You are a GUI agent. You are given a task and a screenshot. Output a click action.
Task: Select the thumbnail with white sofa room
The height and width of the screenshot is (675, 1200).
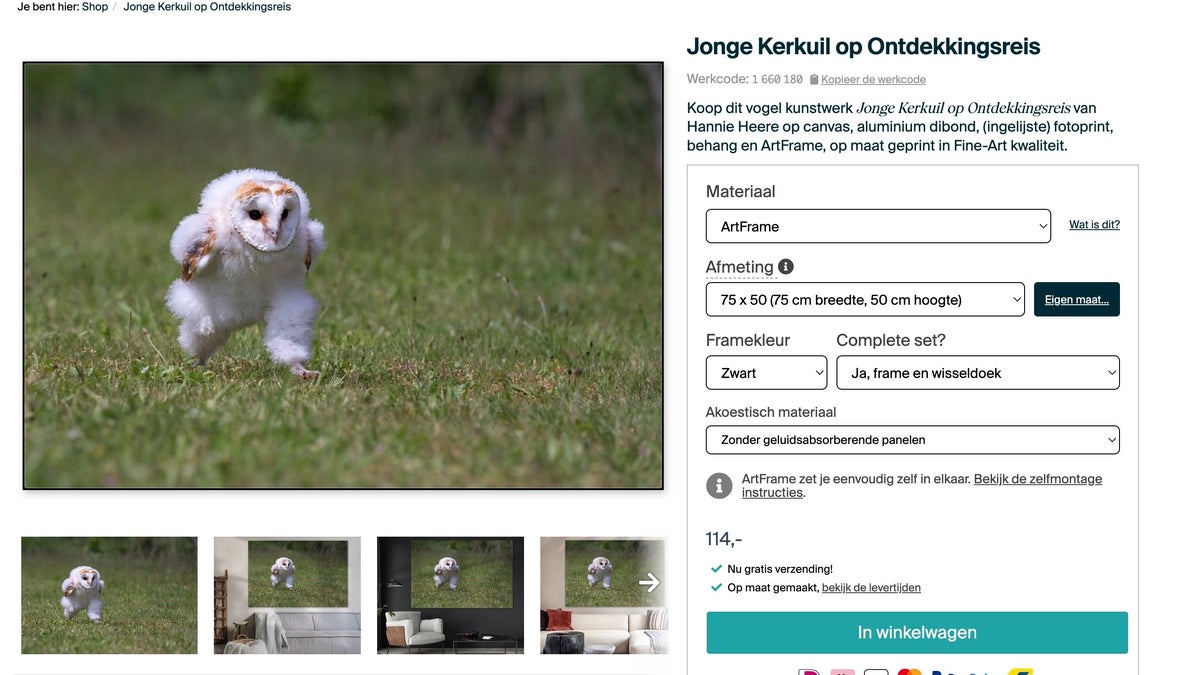[287, 595]
